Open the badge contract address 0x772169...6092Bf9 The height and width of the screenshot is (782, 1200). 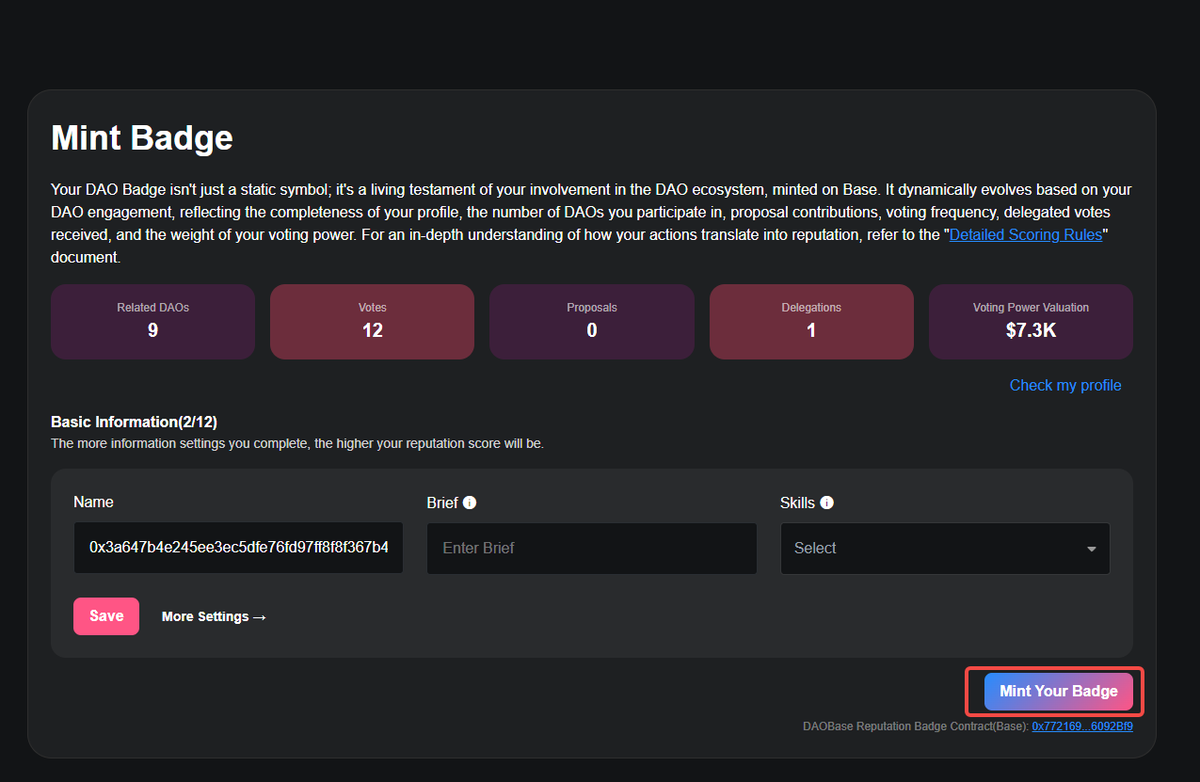(x=1082, y=727)
